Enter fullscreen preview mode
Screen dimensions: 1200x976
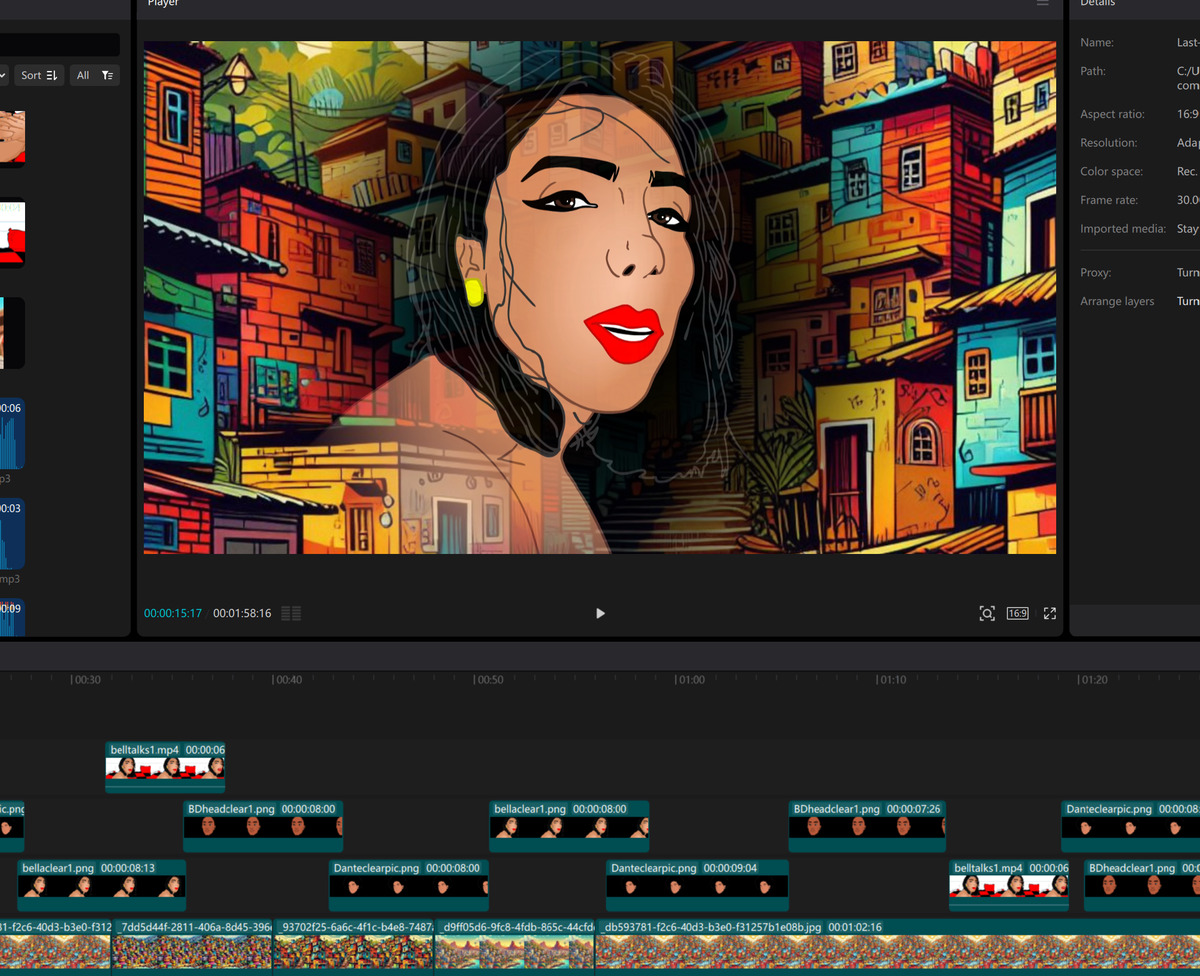tap(1050, 613)
